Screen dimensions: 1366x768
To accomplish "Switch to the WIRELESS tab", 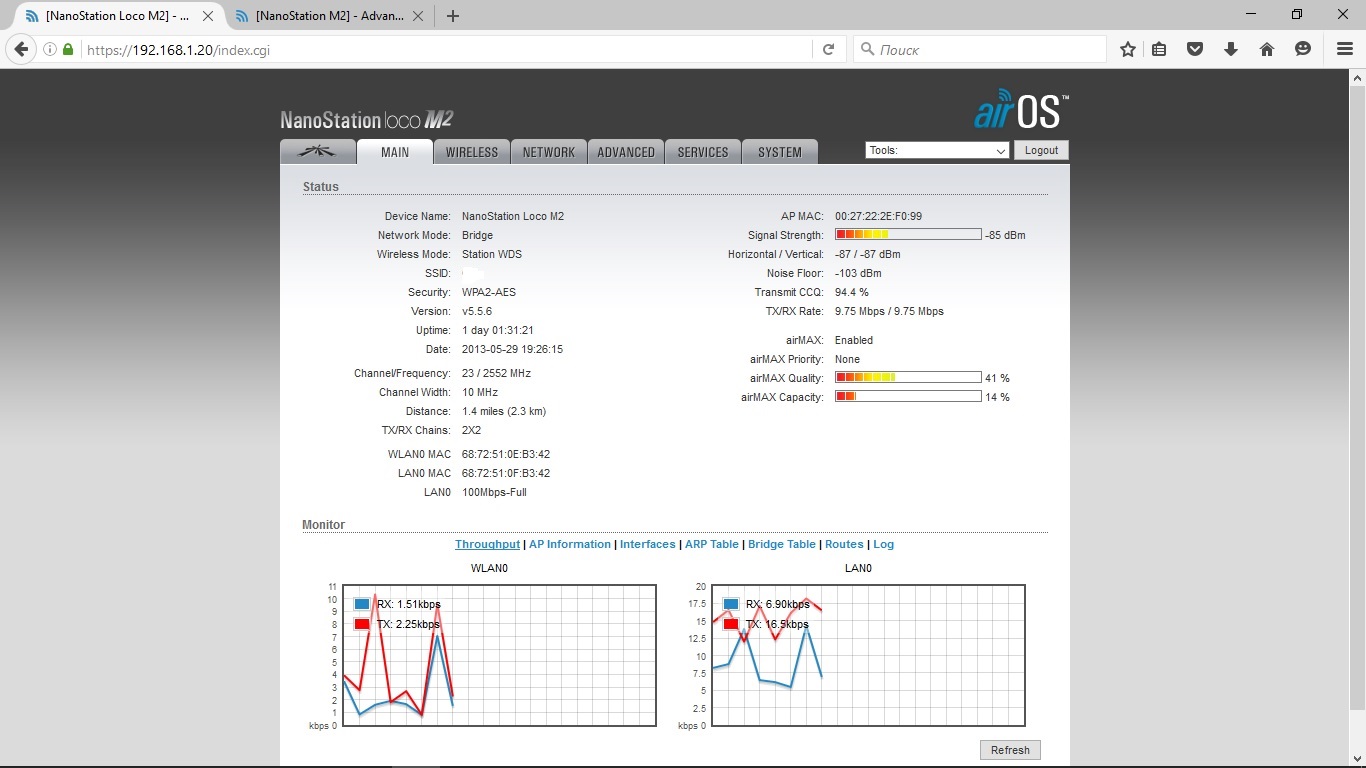I will [x=472, y=152].
